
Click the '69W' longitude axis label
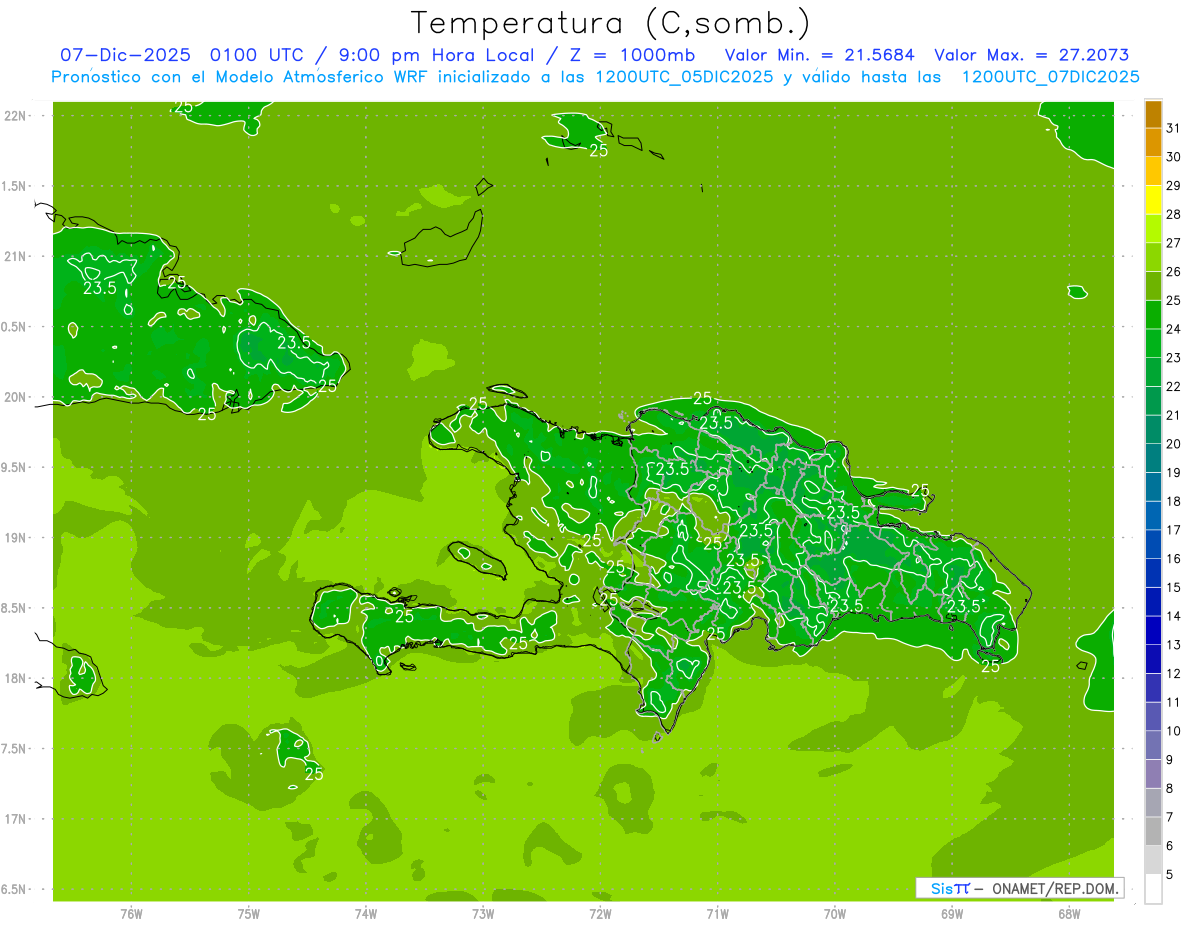(x=952, y=913)
